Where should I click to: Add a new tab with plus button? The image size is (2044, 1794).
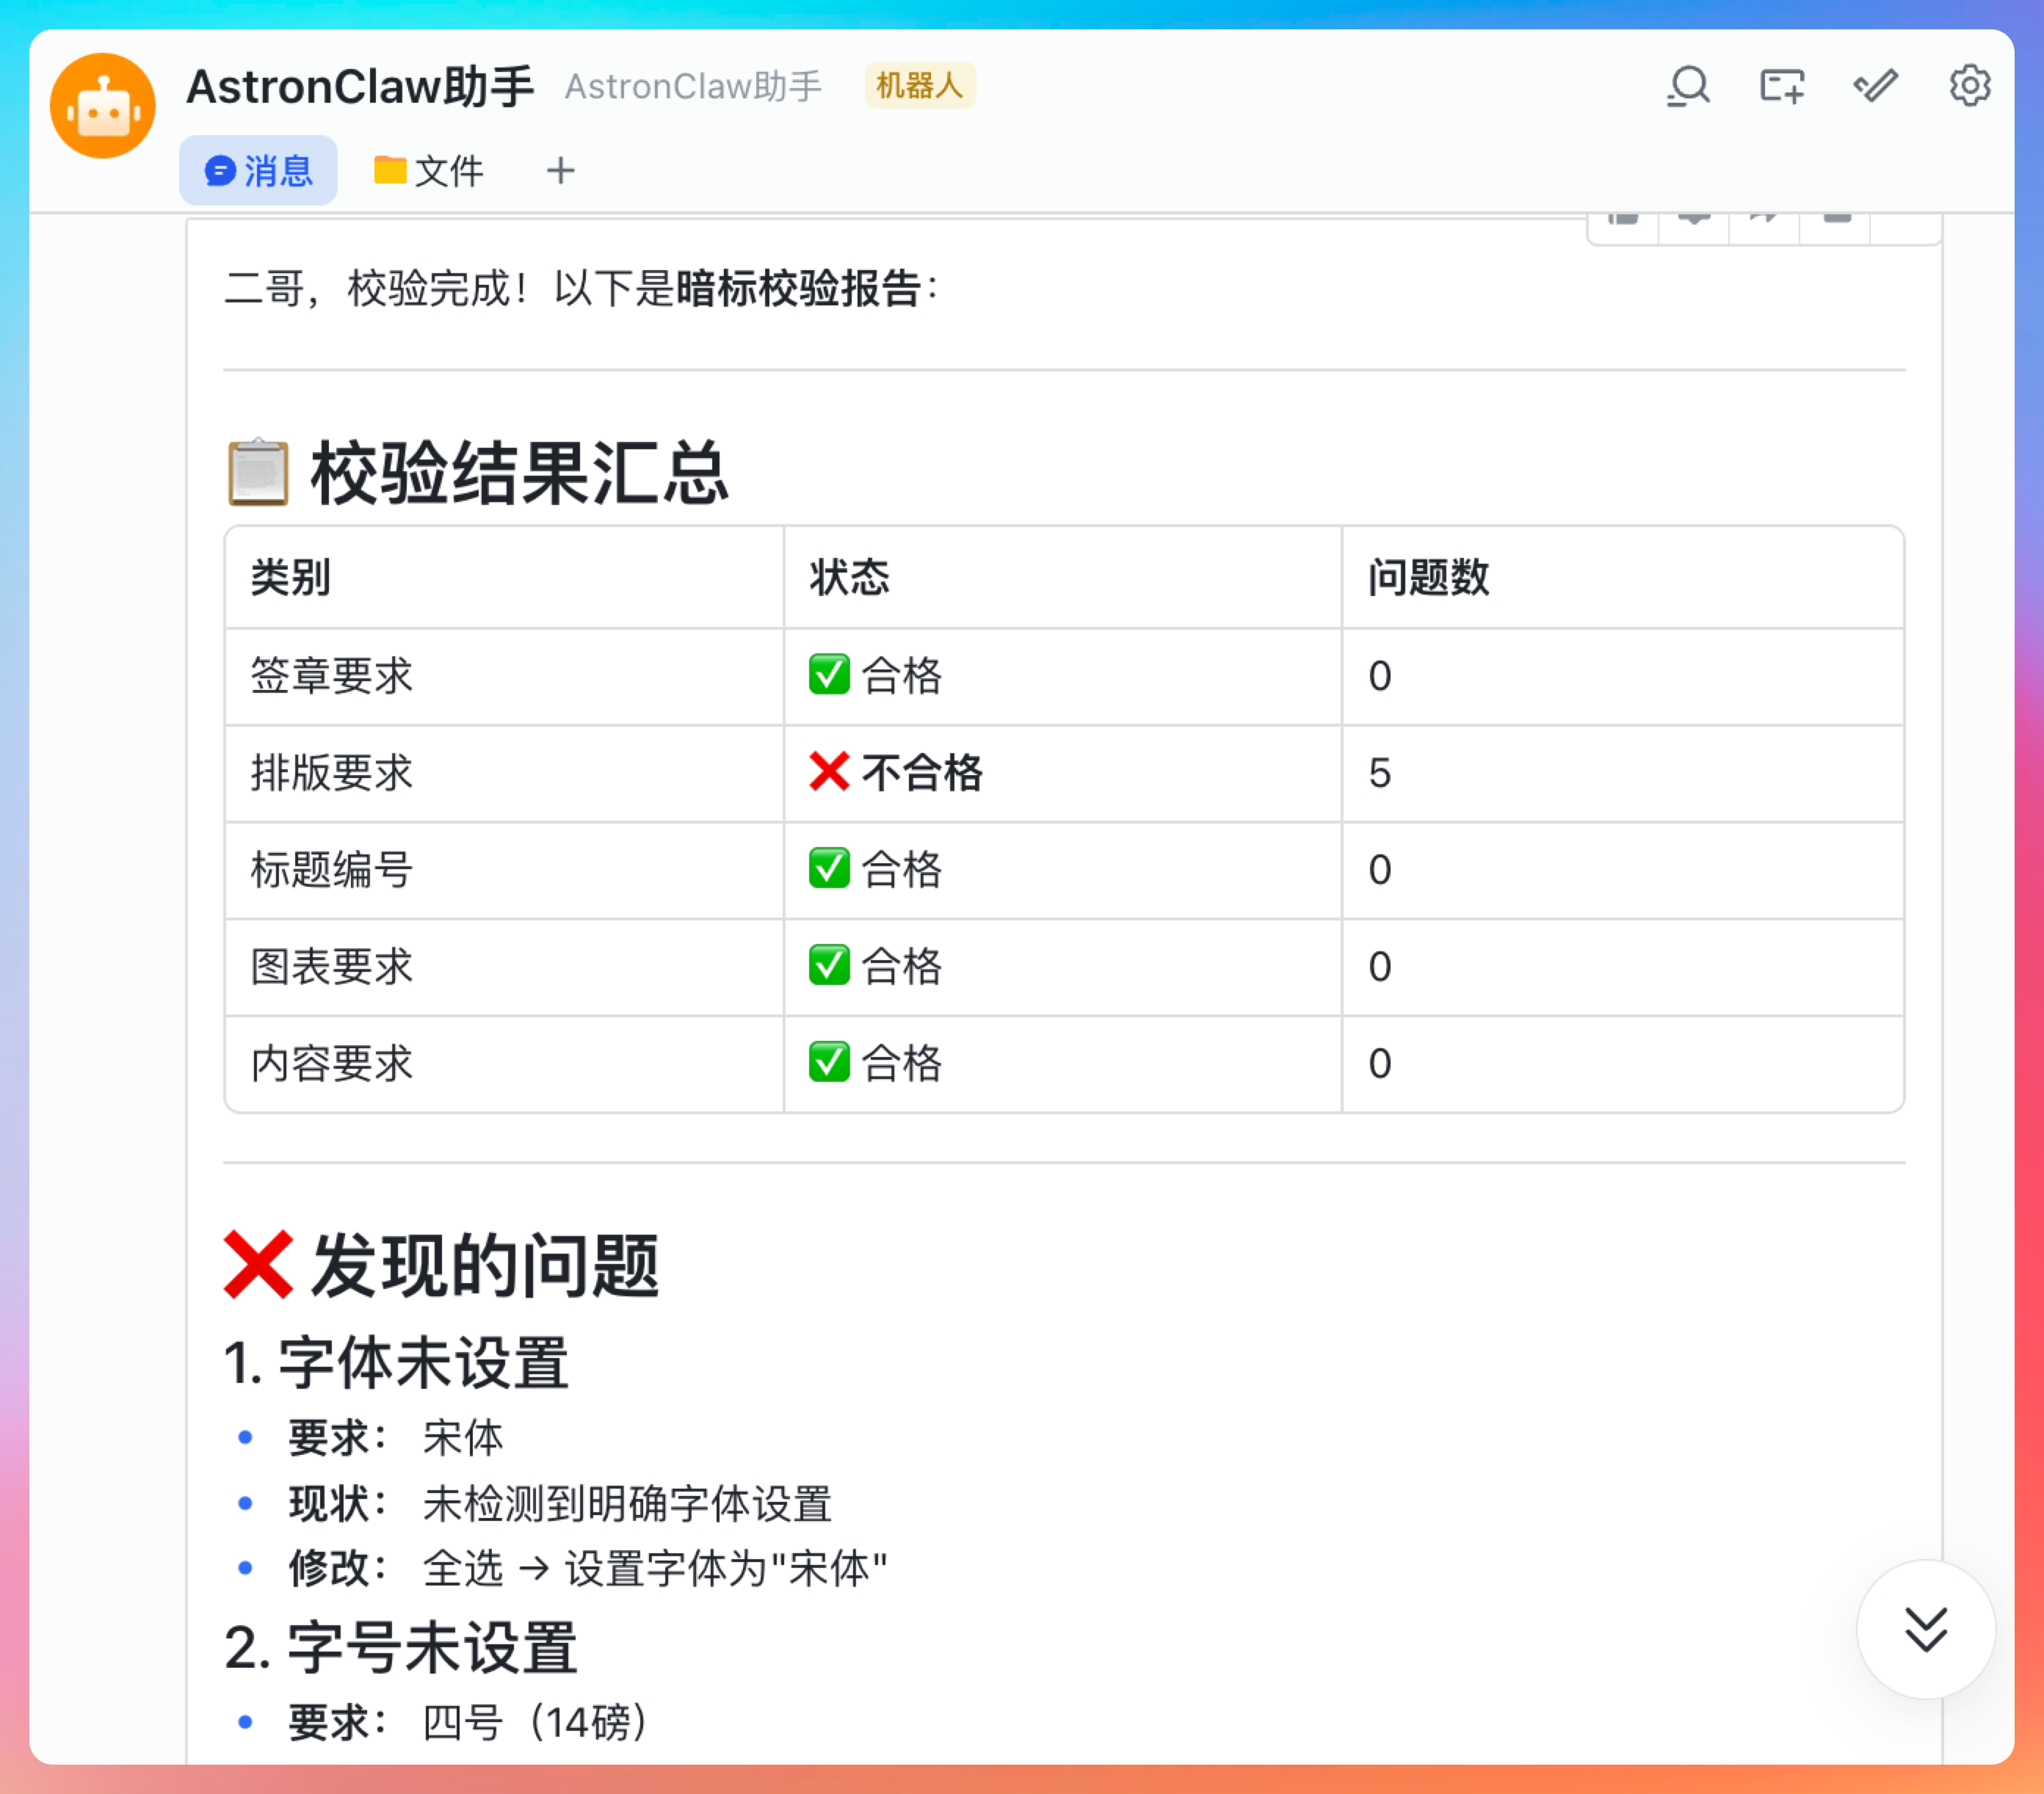coord(560,171)
